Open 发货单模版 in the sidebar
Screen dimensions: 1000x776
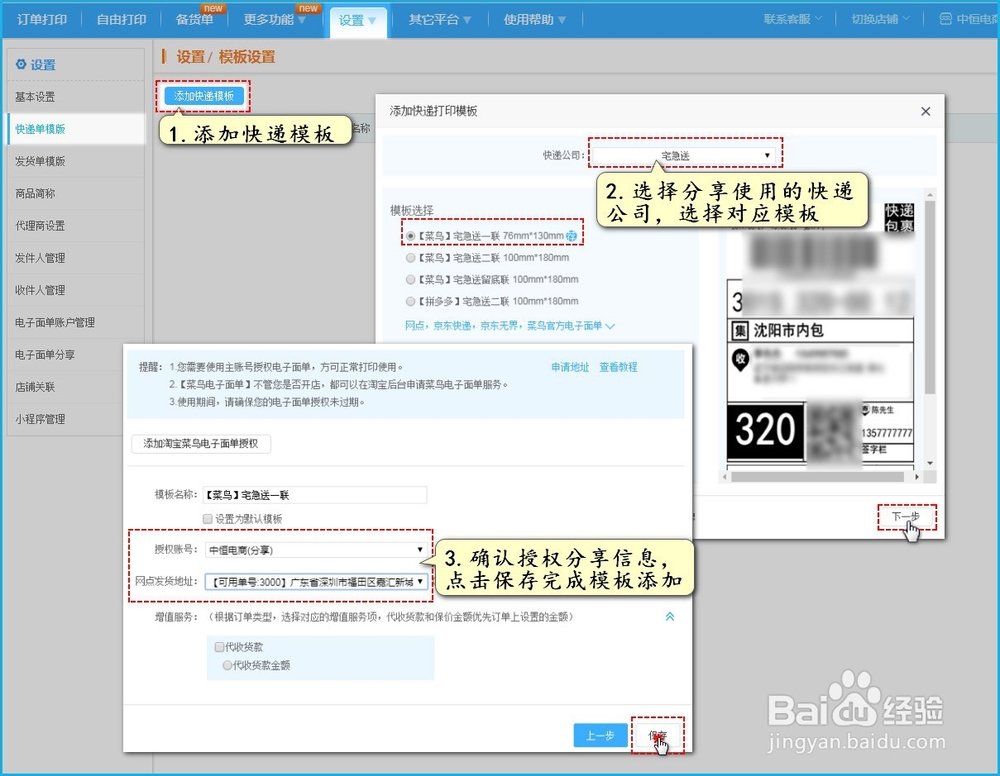coord(75,161)
